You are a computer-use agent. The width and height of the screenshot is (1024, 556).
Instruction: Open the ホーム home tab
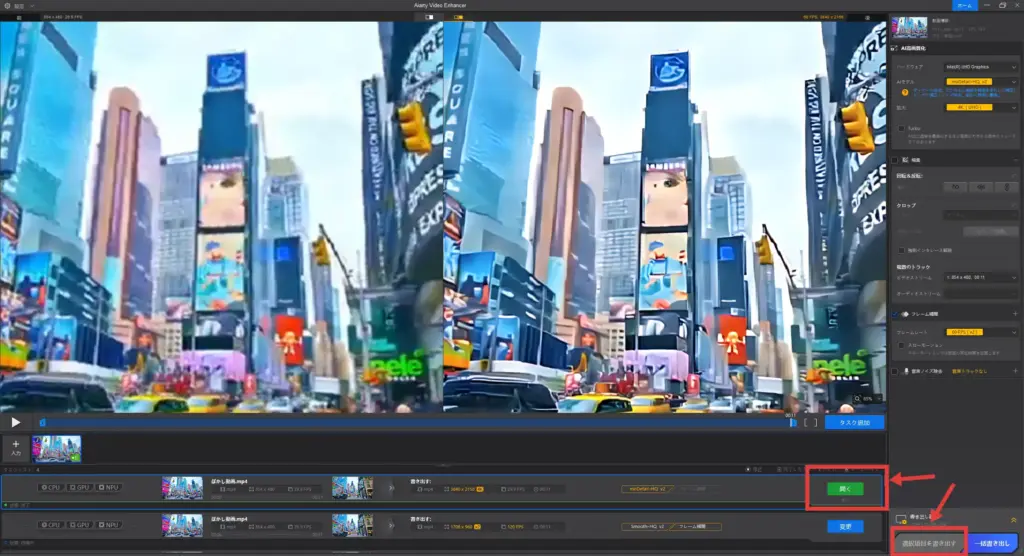[x=965, y=5]
